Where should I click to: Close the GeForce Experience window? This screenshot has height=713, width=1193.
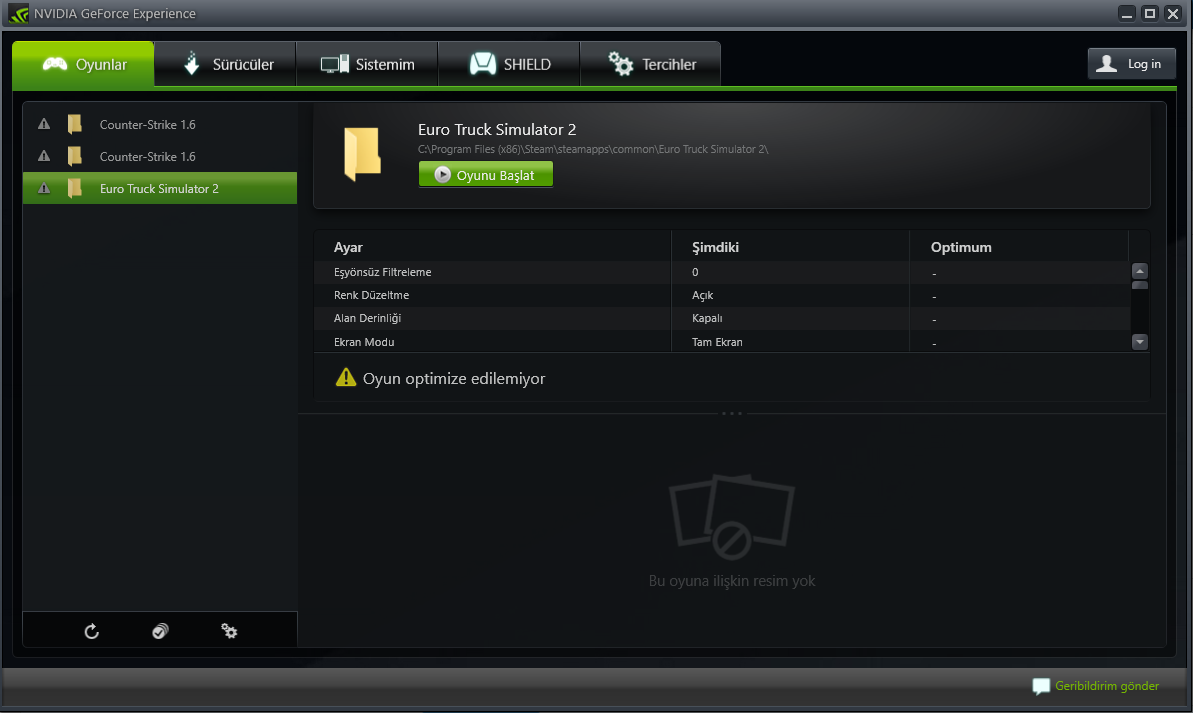tap(1172, 13)
